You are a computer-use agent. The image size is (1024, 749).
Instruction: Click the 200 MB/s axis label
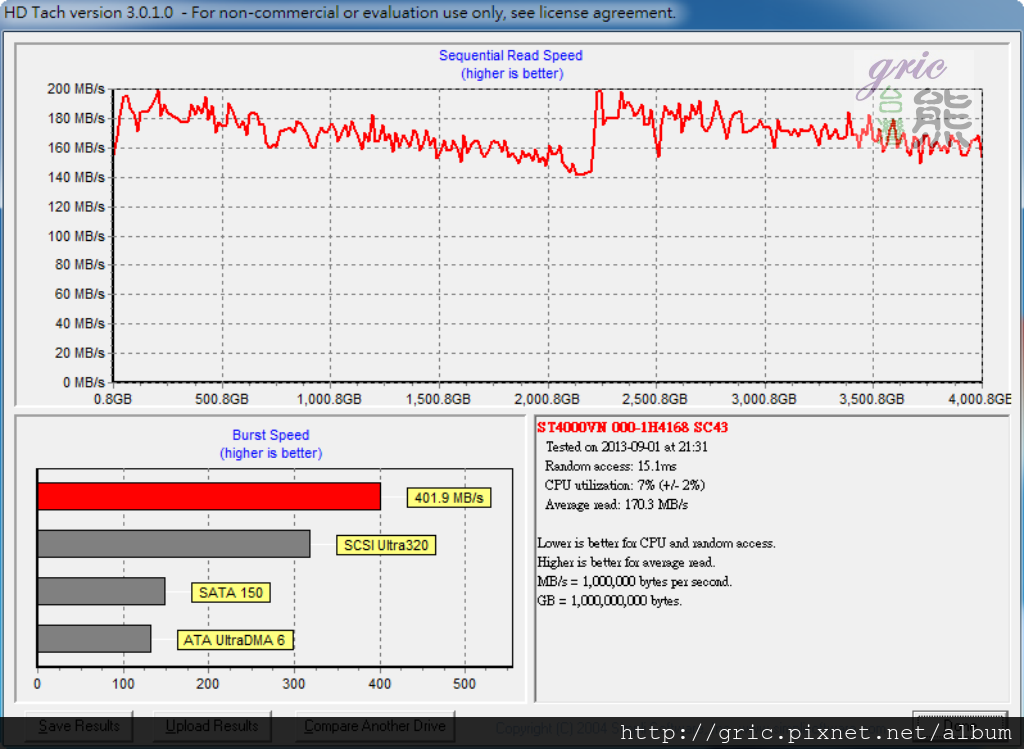click(76, 89)
